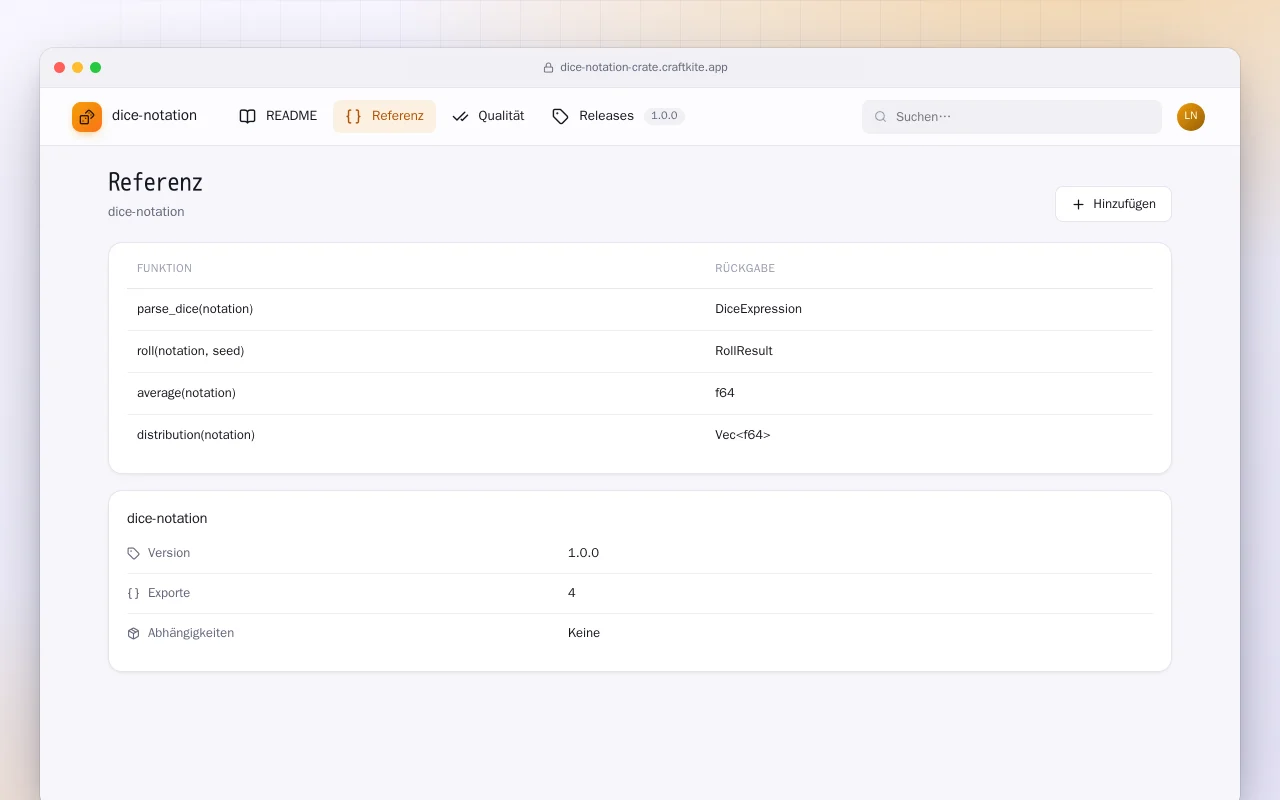Click the plus icon in Hinzufügen
The width and height of the screenshot is (1280, 800).
click(1078, 204)
